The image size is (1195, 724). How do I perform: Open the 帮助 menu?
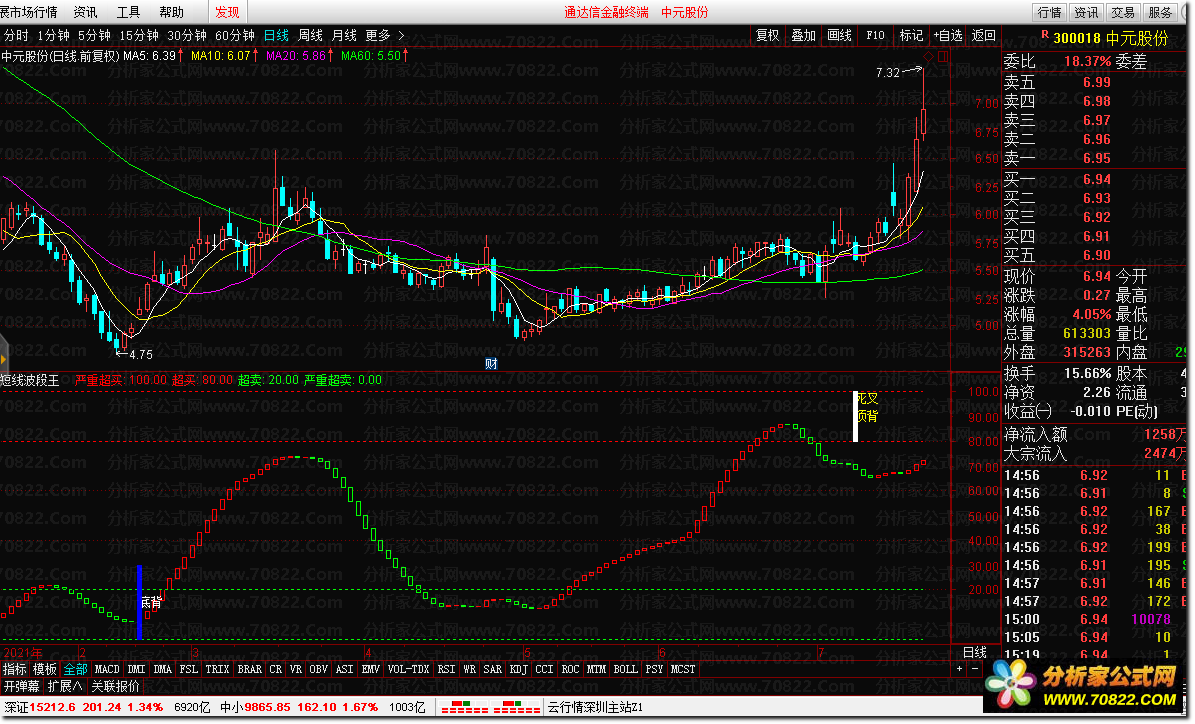click(x=171, y=12)
